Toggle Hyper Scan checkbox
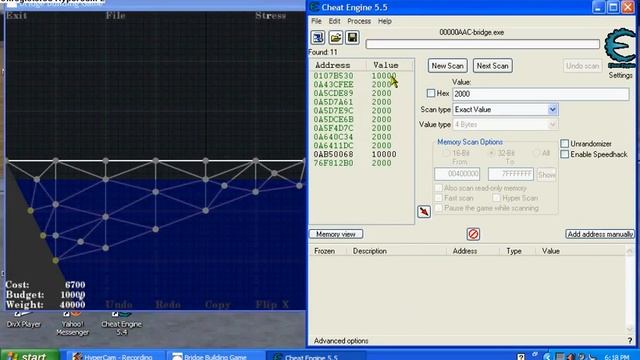This screenshot has height=360, width=640. [496, 198]
